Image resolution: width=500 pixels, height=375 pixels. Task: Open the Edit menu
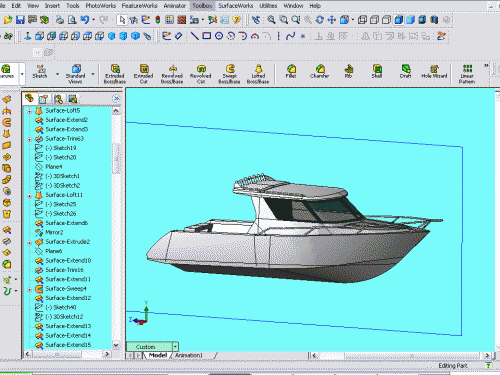[x=16, y=6]
